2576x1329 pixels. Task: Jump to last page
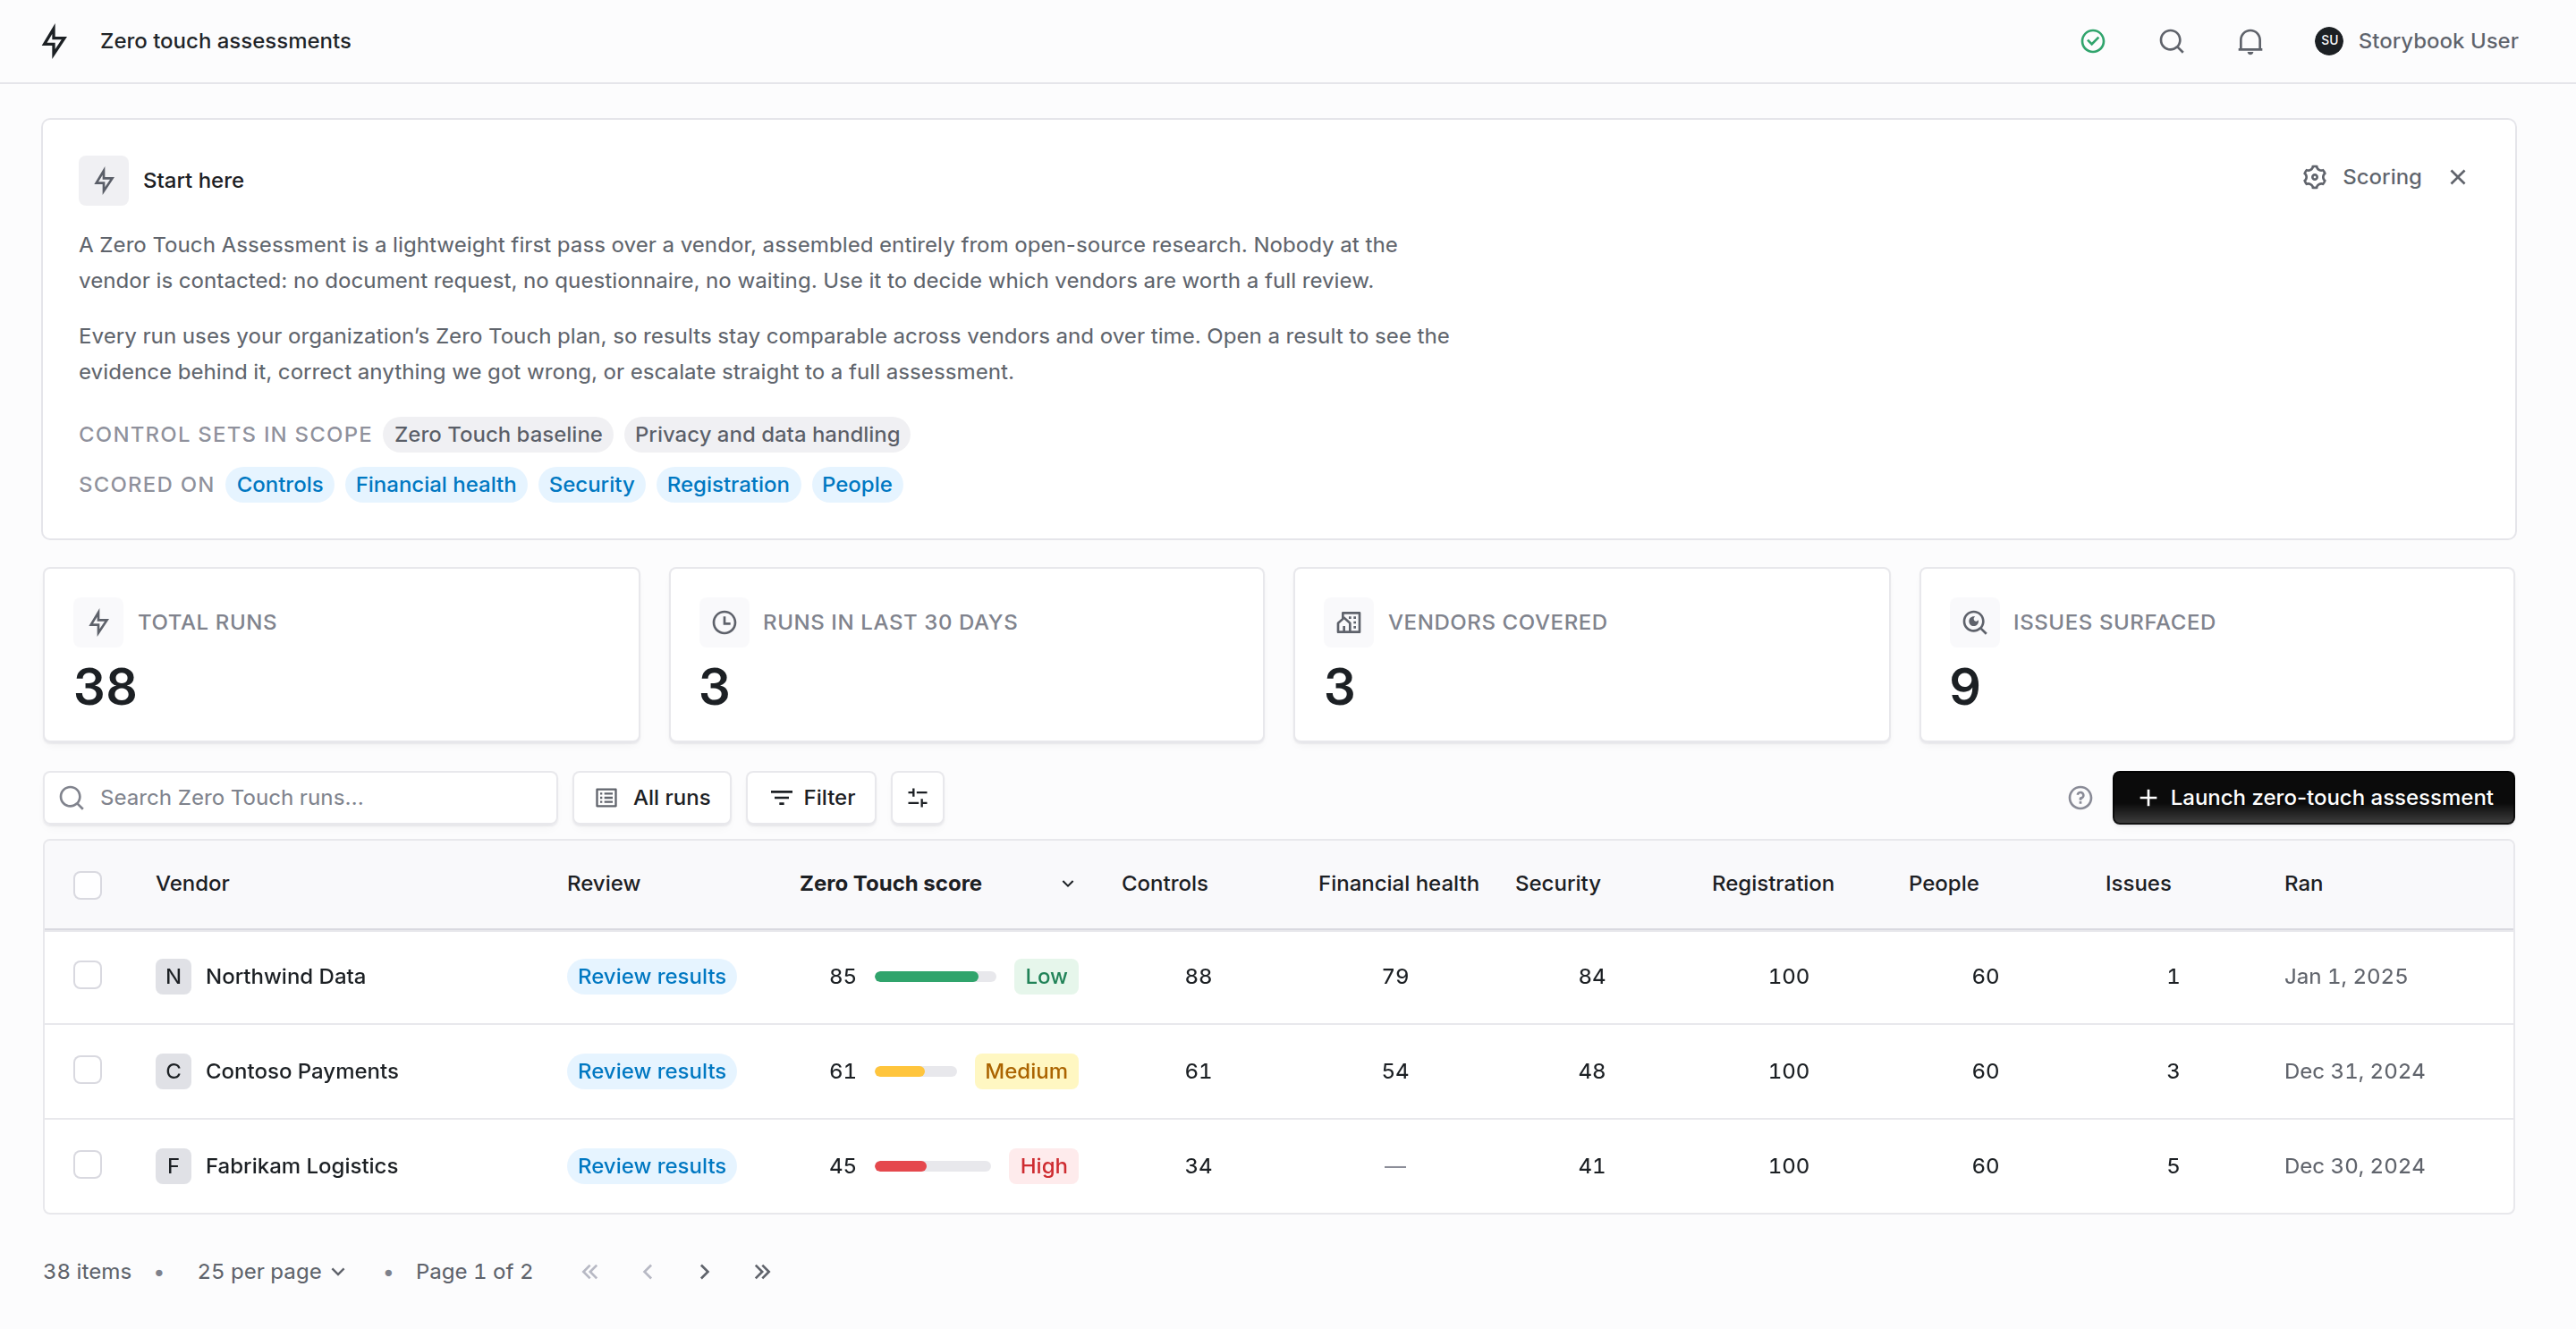point(762,1271)
